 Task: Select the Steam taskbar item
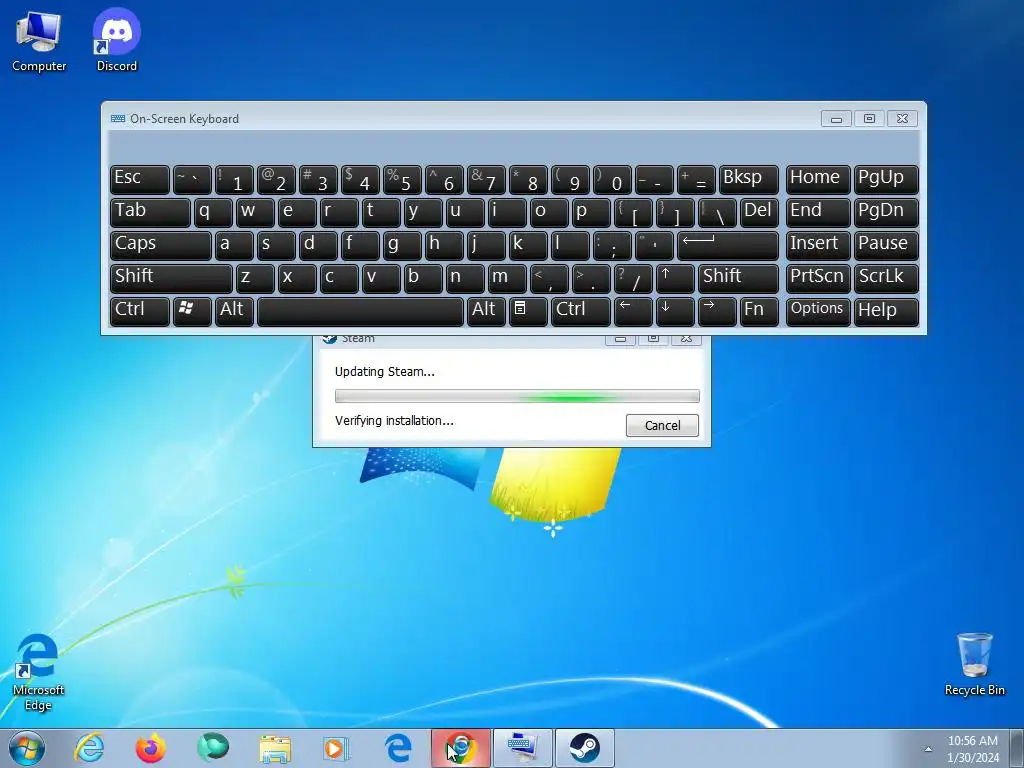pos(584,748)
